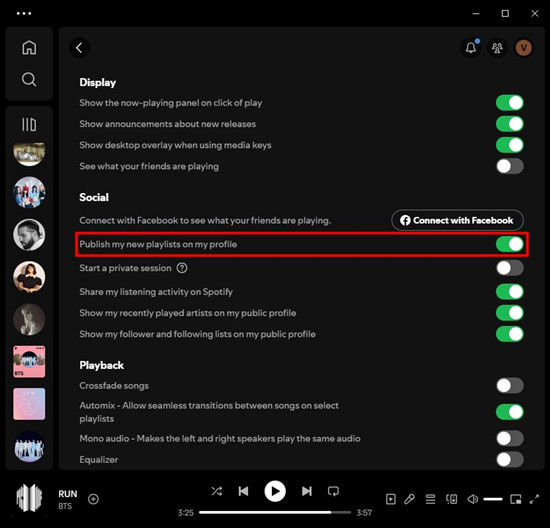This screenshot has width=550, height=528.
Task: Open the pink BTS playlist in library
Action: (29, 361)
